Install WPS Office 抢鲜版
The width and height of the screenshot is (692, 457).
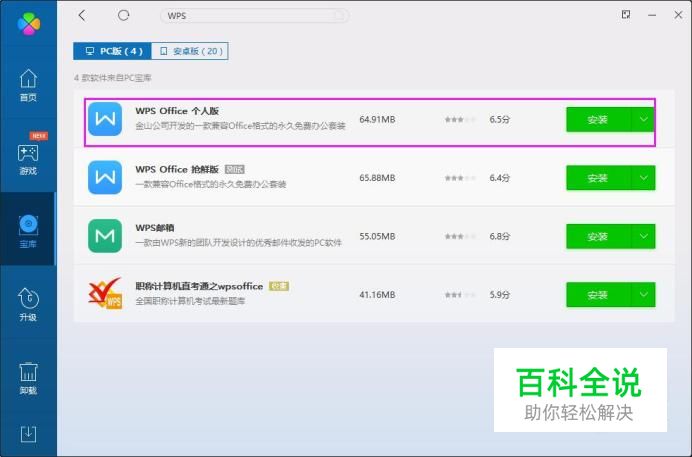pyautogui.click(x=598, y=178)
